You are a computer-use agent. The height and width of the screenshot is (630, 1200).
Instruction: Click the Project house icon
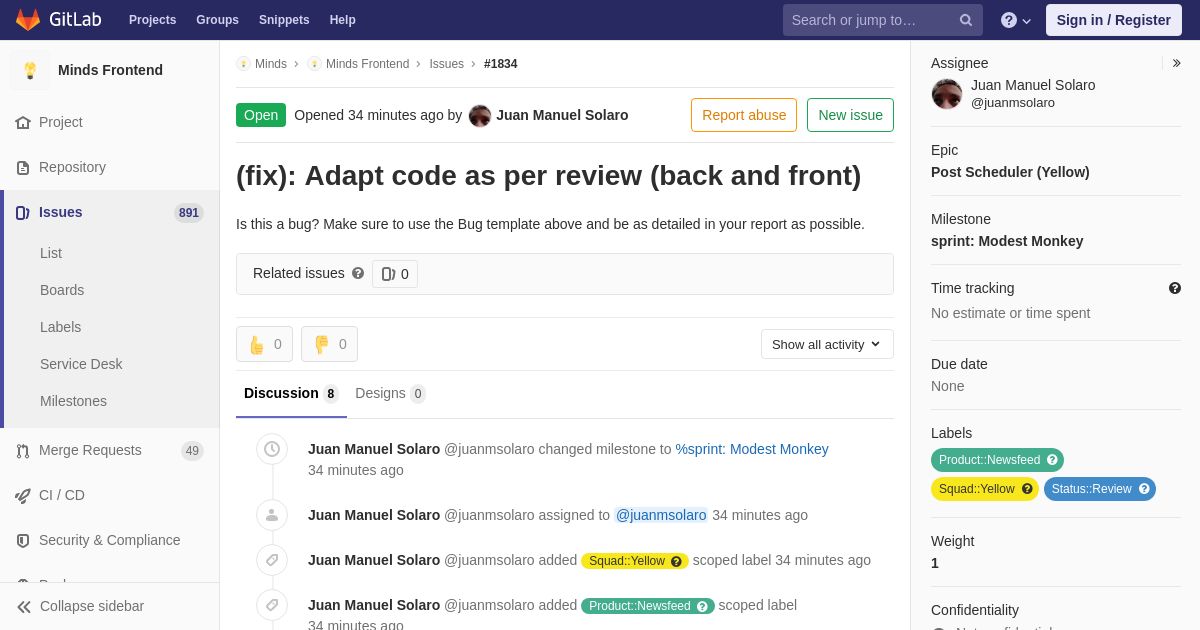point(23,122)
